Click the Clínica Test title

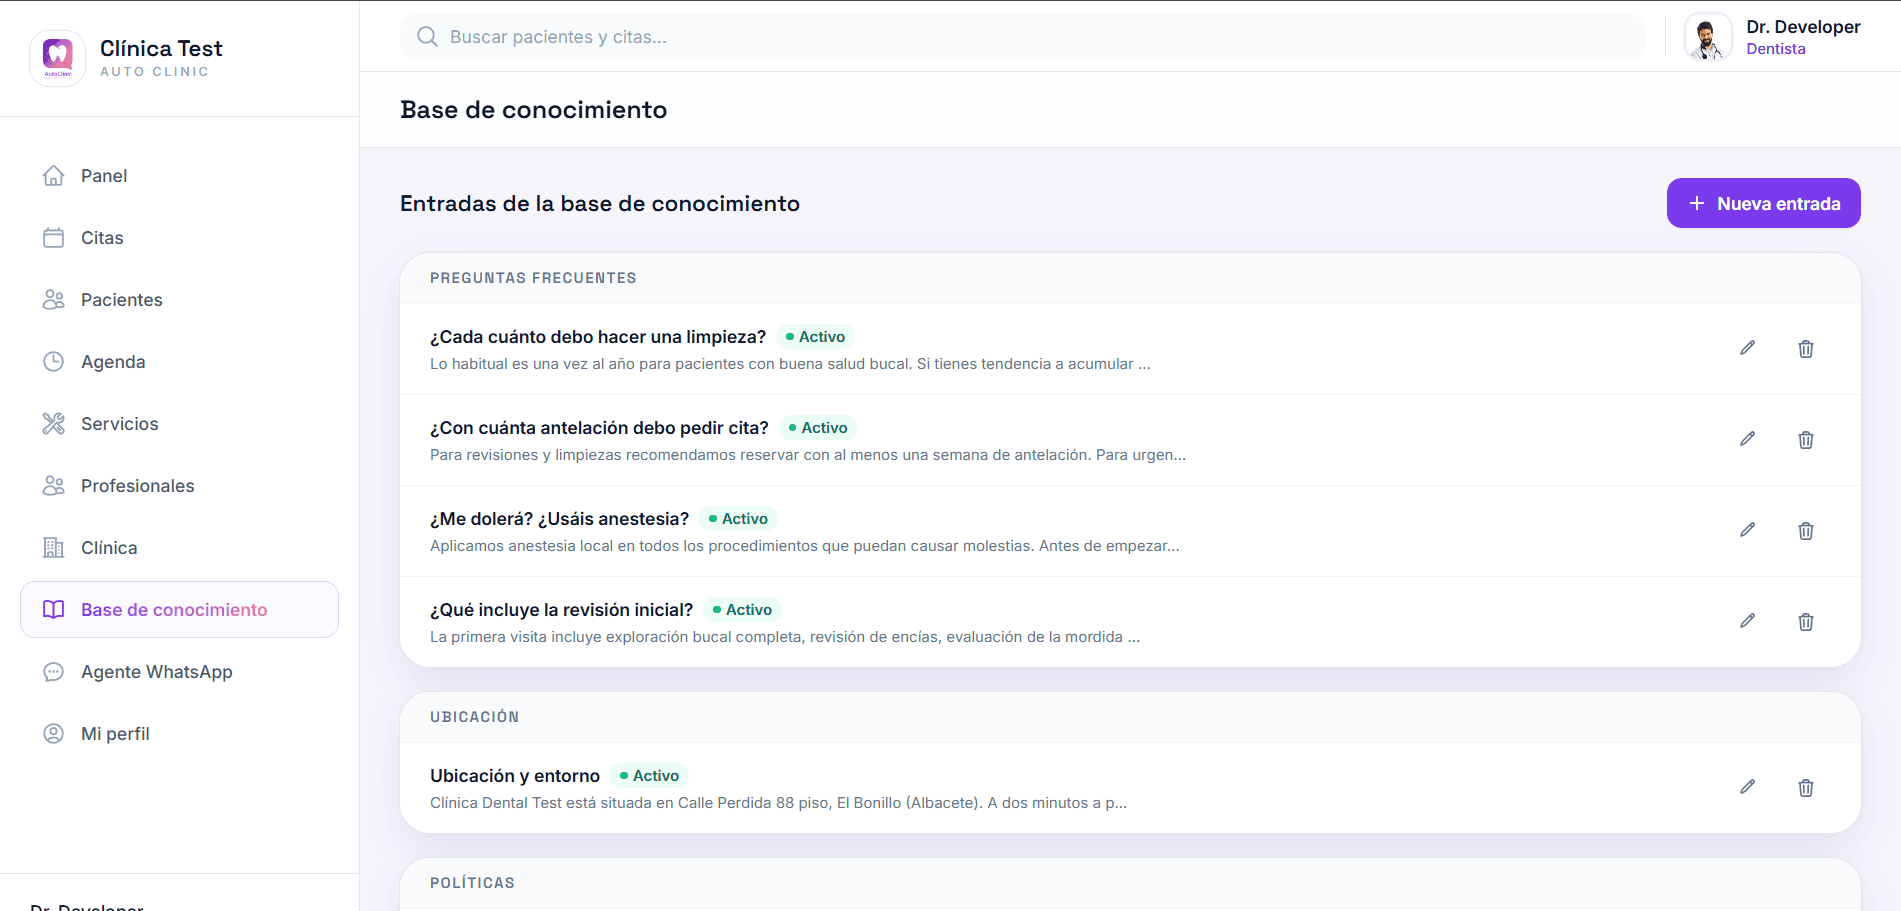161,48
